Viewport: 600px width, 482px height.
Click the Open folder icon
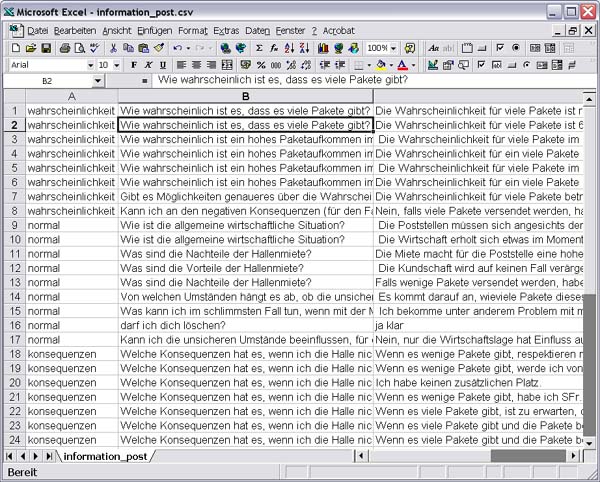click(30, 48)
